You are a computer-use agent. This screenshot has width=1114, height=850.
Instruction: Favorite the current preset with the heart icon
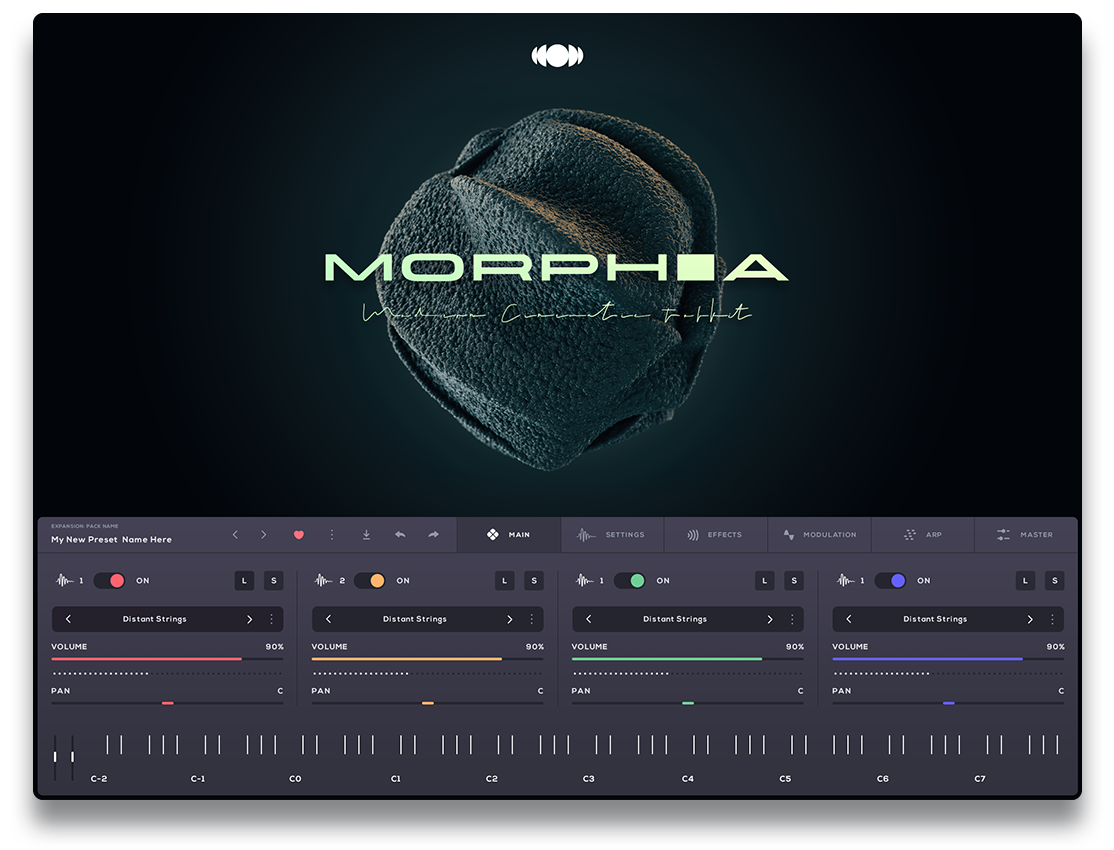(x=299, y=535)
